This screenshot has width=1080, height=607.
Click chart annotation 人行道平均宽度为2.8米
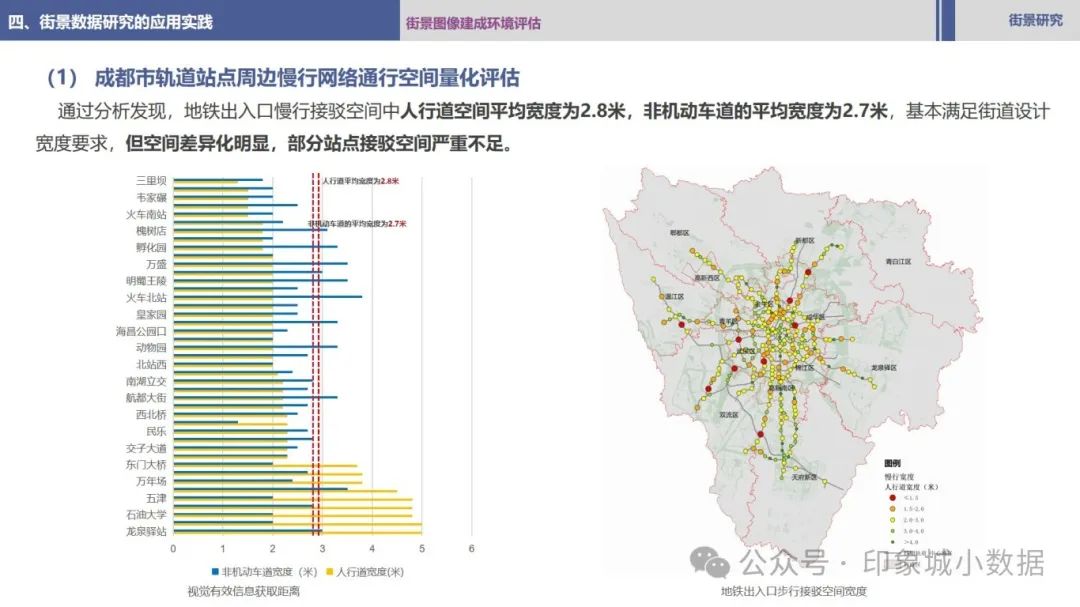pos(361,181)
